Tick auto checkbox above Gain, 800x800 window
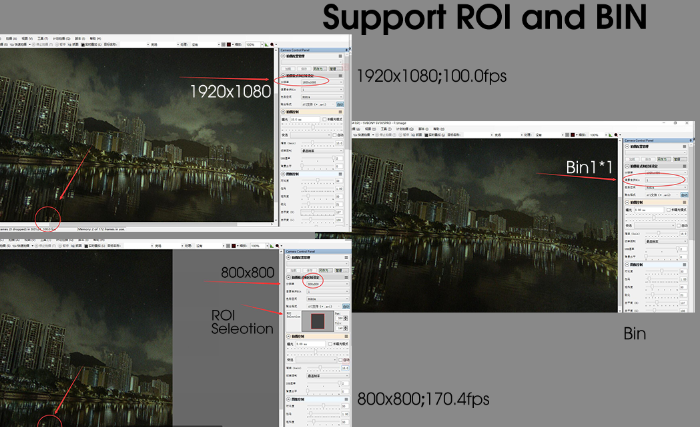This screenshot has width=700, height=427. 341,360
